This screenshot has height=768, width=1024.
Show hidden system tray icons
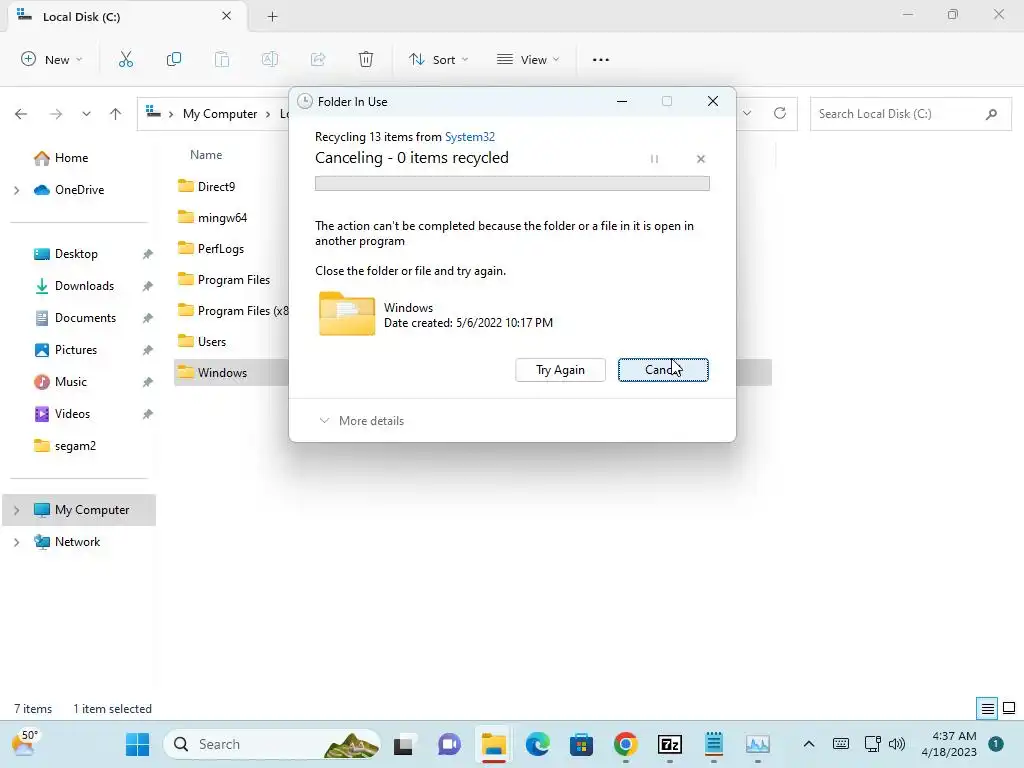(x=808, y=744)
